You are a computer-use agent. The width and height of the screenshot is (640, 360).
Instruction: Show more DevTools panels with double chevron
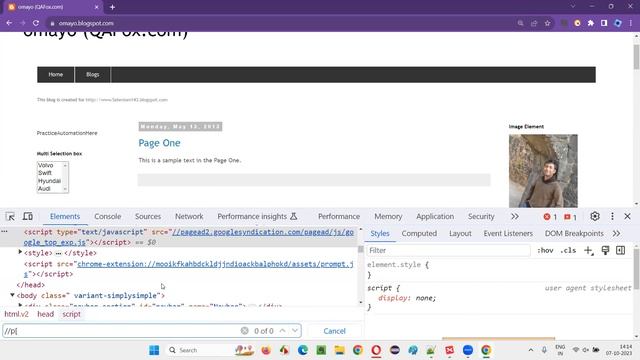[x=515, y=216]
